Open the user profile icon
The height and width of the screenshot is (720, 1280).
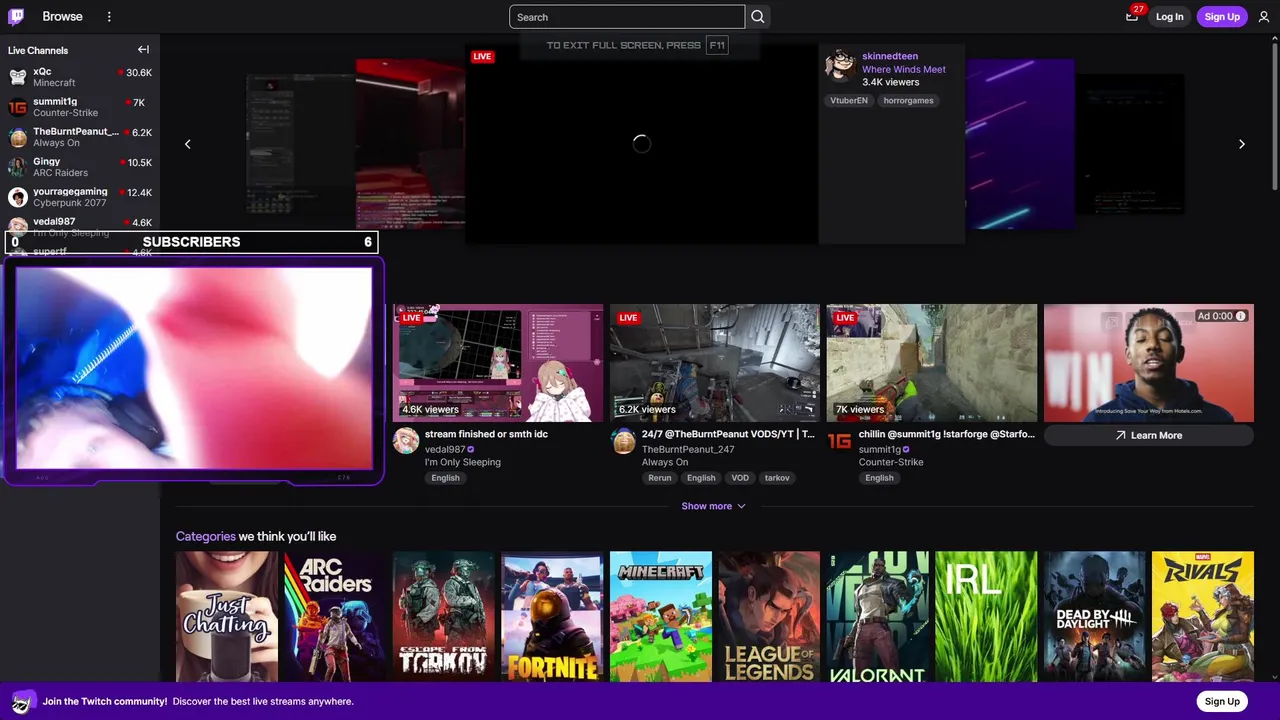tap(1264, 17)
